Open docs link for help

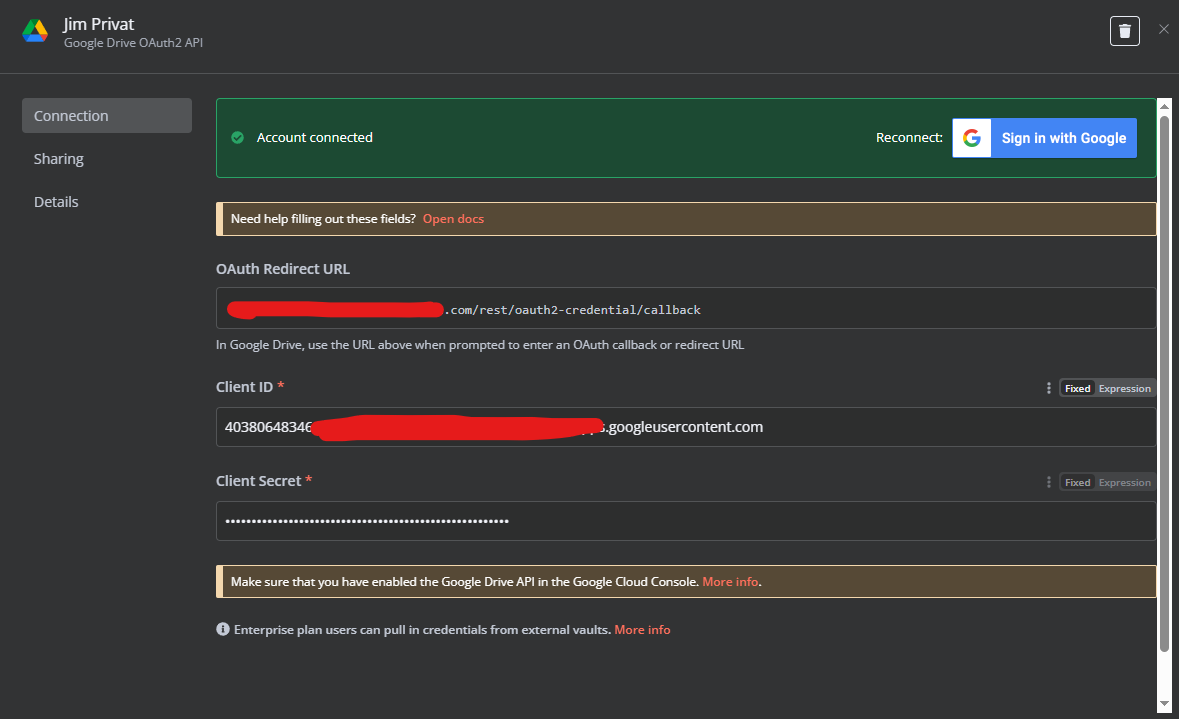(x=453, y=219)
